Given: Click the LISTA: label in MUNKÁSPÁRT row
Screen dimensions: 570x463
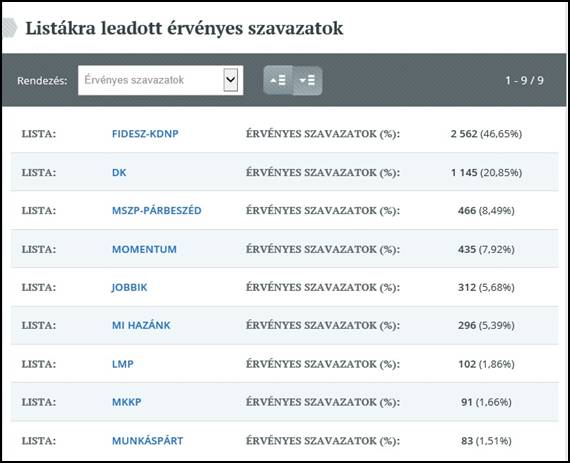Looking at the screenshot, I should [x=39, y=441].
